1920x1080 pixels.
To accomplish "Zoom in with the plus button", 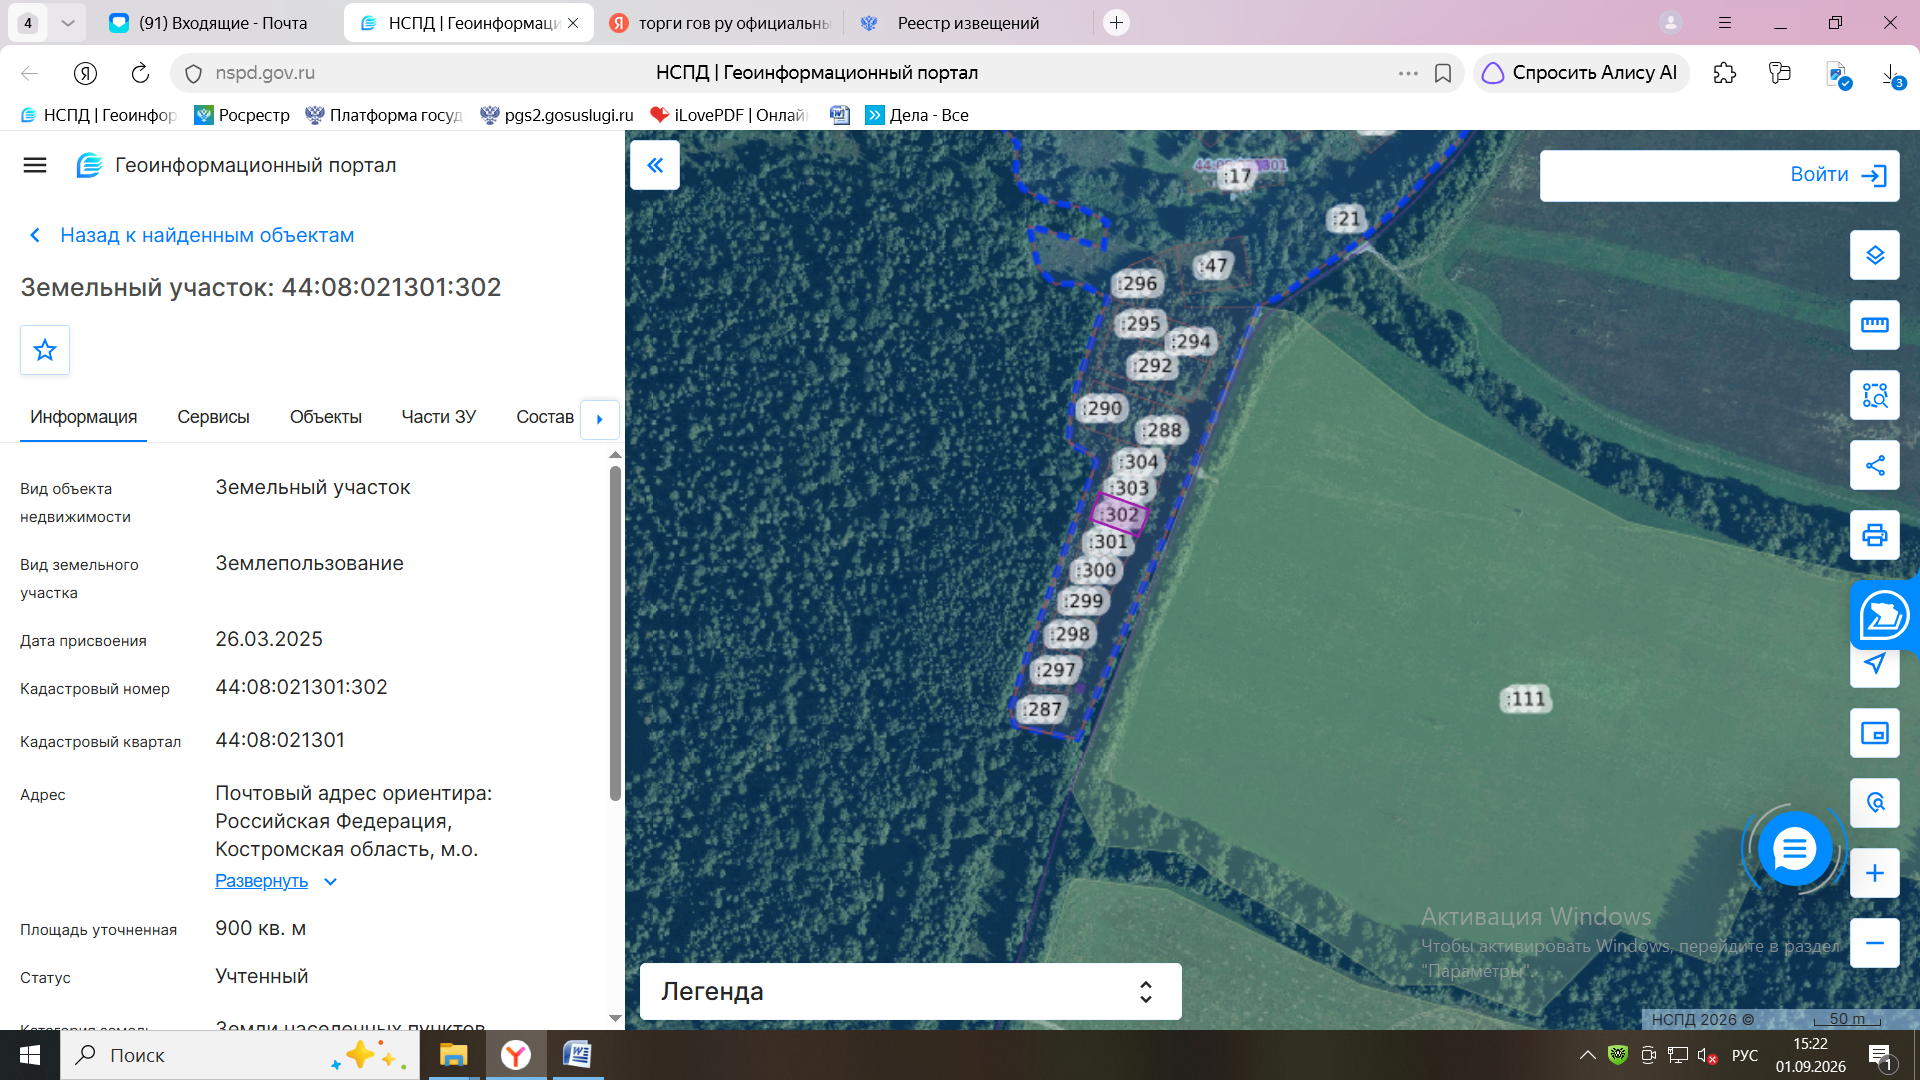I will pyautogui.click(x=1875, y=873).
